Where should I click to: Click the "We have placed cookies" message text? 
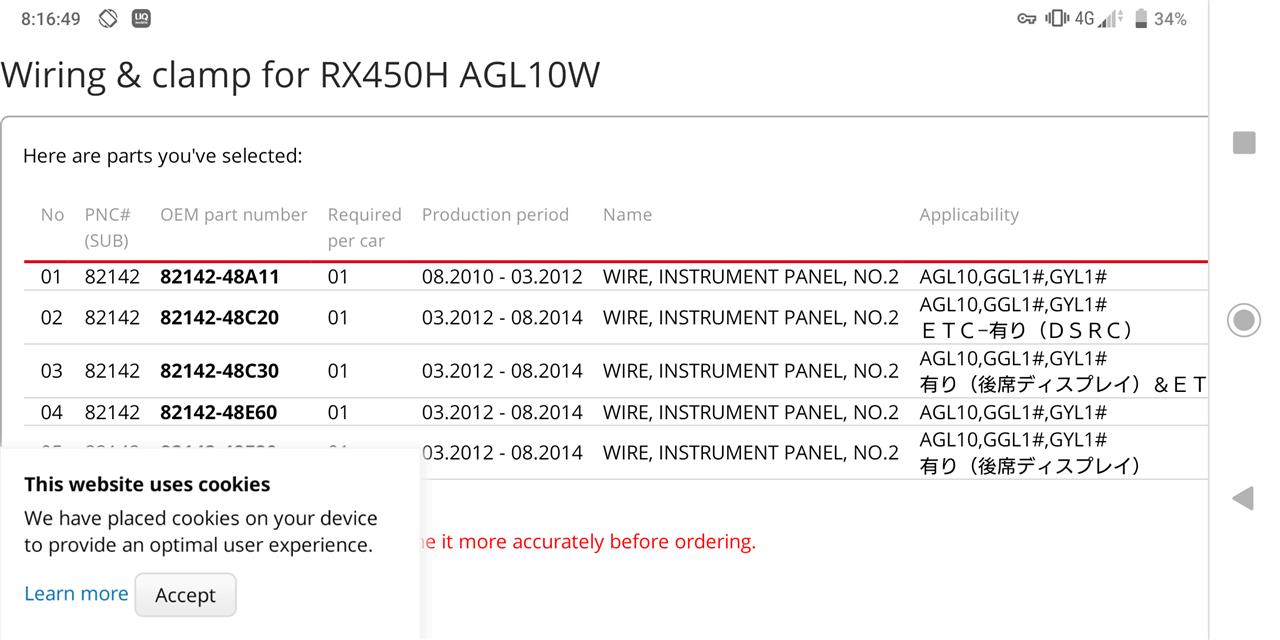(201, 531)
